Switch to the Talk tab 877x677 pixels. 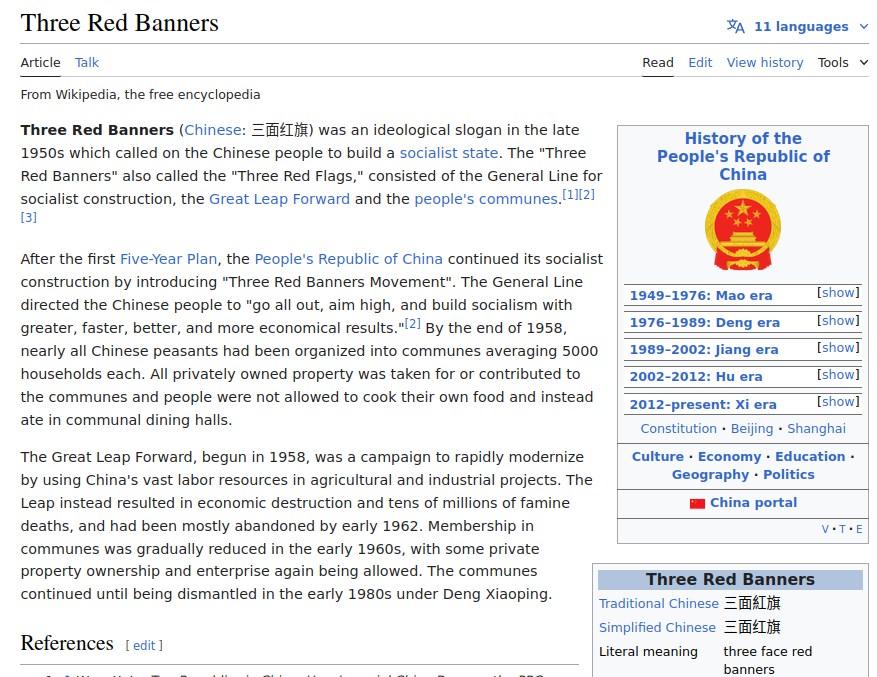(87, 63)
